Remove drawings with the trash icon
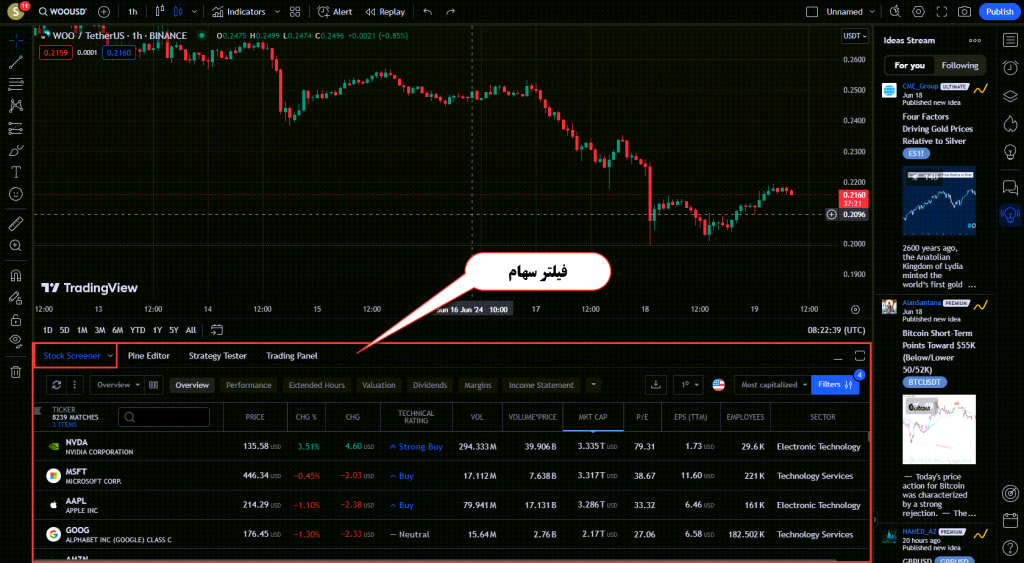The width and height of the screenshot is (1024, 563). 16,372
